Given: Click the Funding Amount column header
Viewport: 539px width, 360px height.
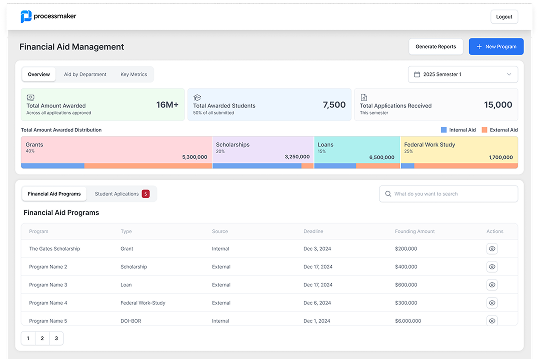Looking at the screenshot, I should pyautogui.click(x=415, y=231).
